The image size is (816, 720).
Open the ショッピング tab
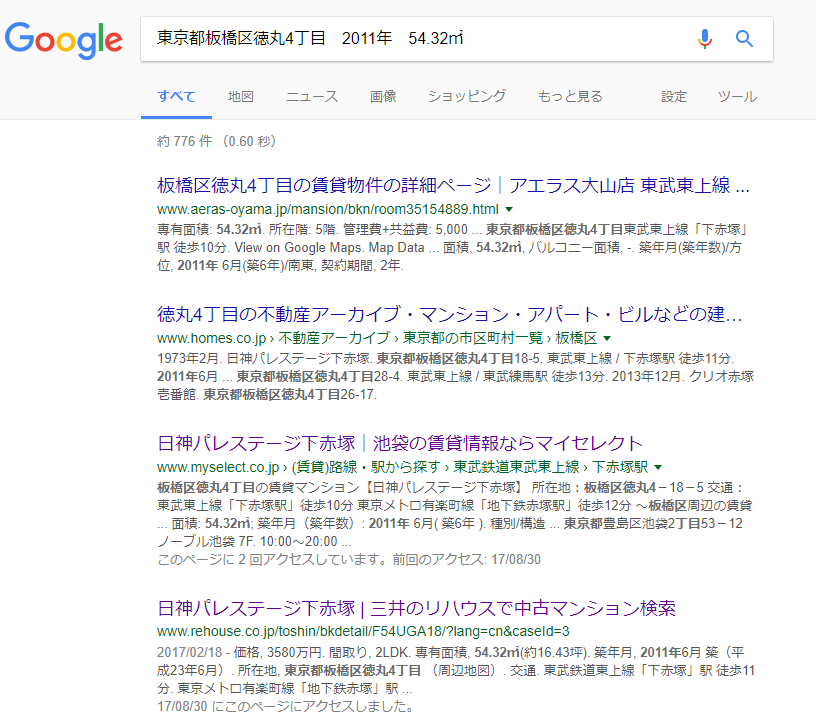click(x=467, y=96)
